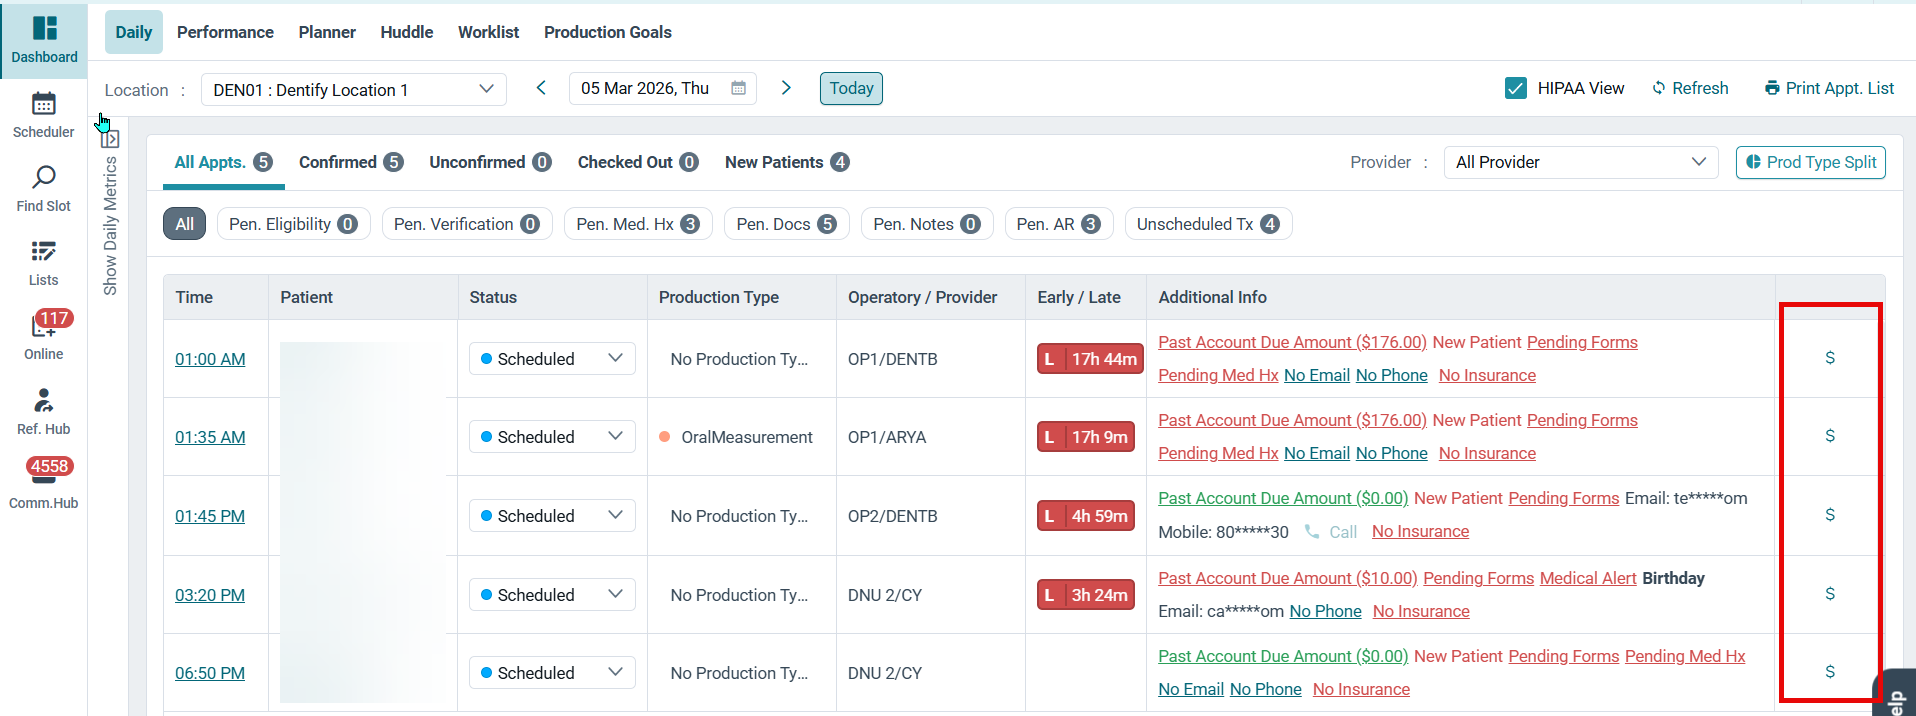Open the Lists icon in sidebar
Screen dimensions: 1916x716
point(43,251)
